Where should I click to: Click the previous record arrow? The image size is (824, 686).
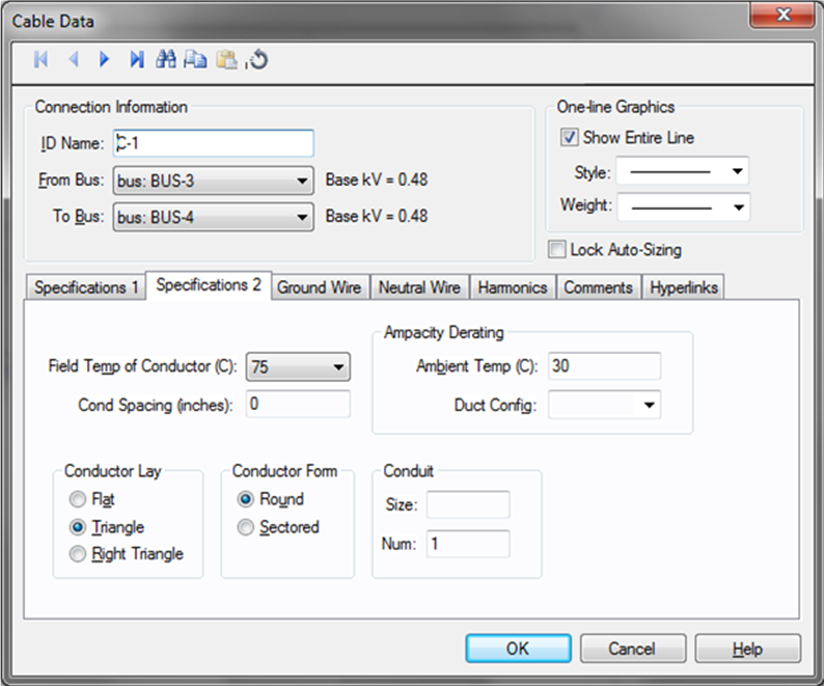[72, 60]
